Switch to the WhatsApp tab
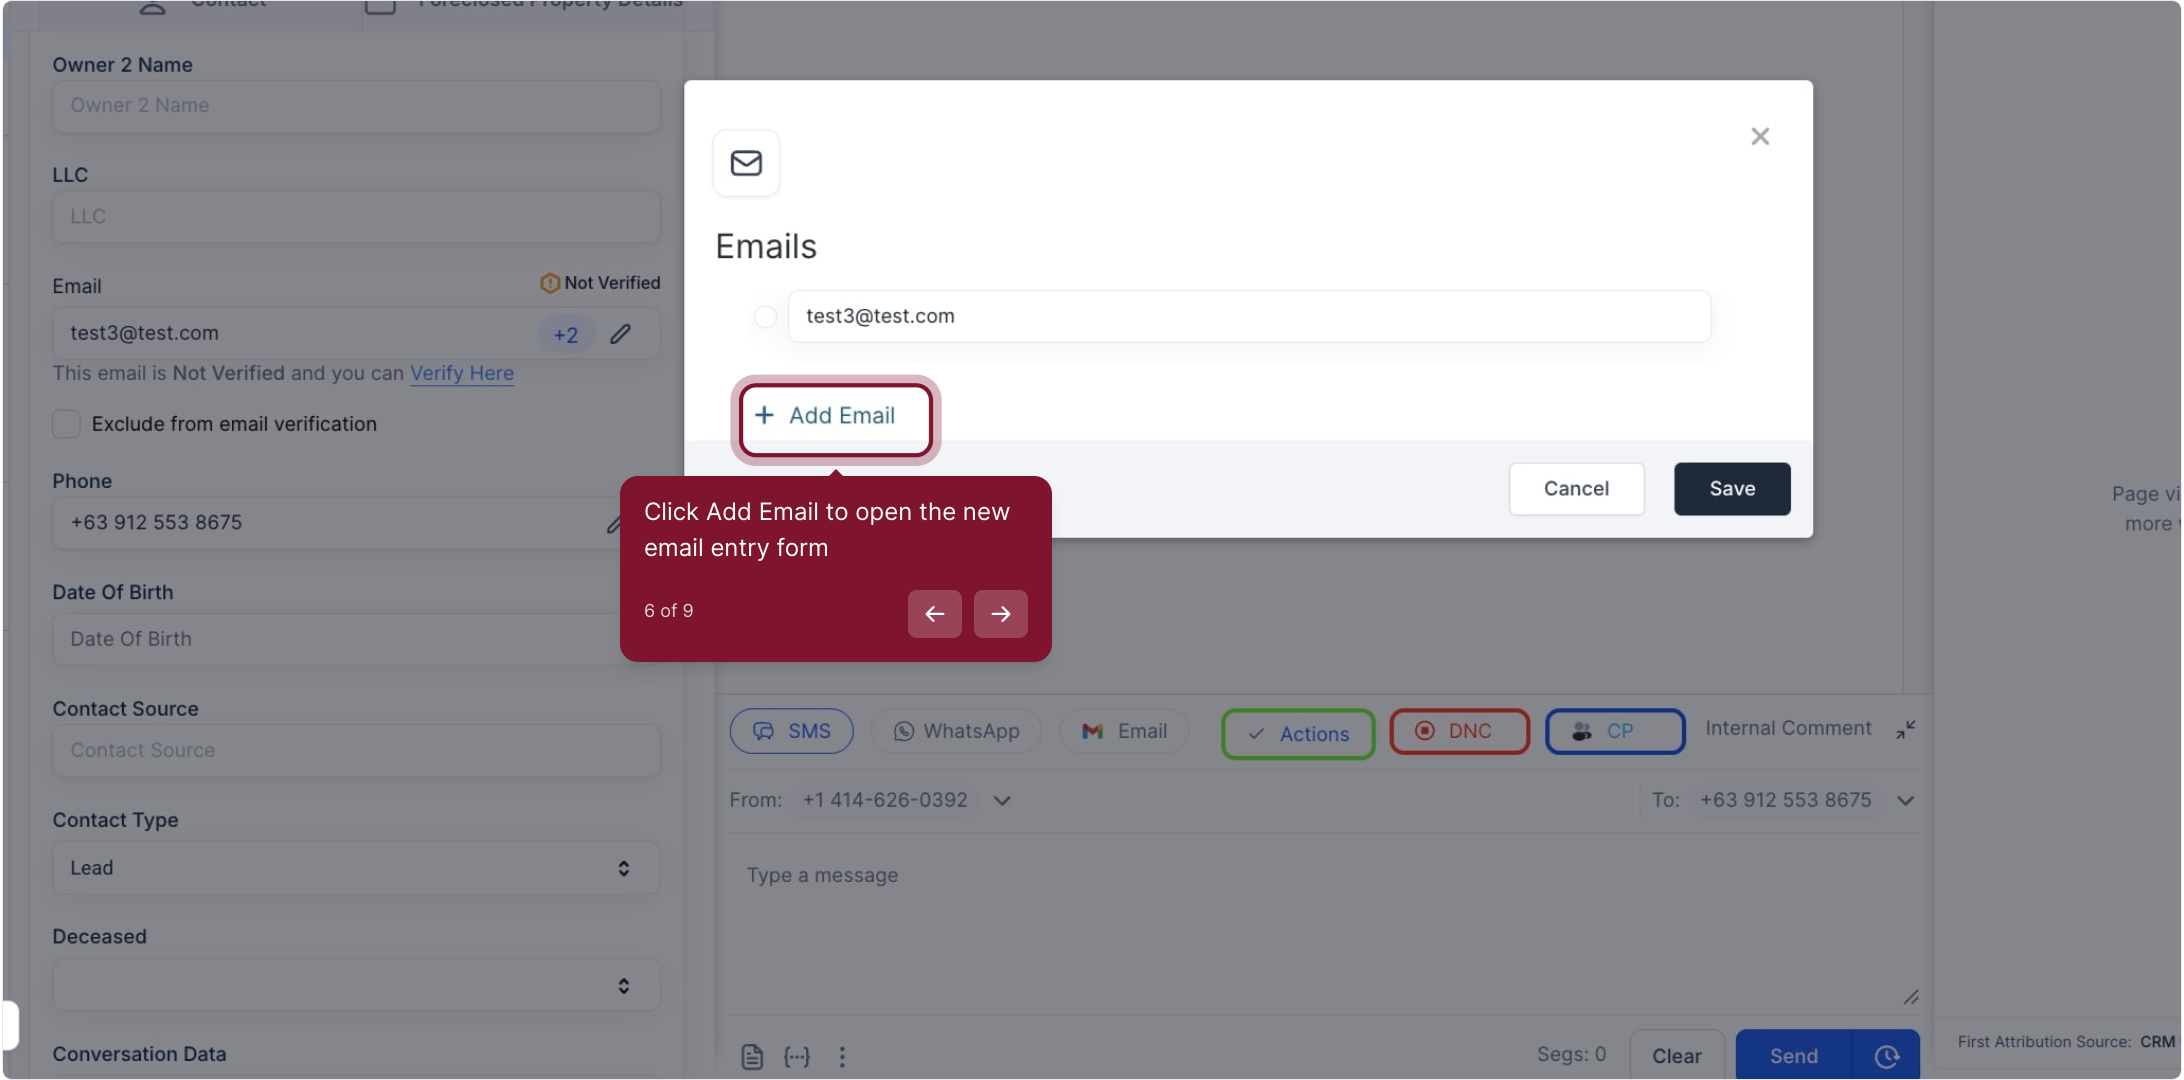Screen dimensions: 2184x1080 click(956, 731)
